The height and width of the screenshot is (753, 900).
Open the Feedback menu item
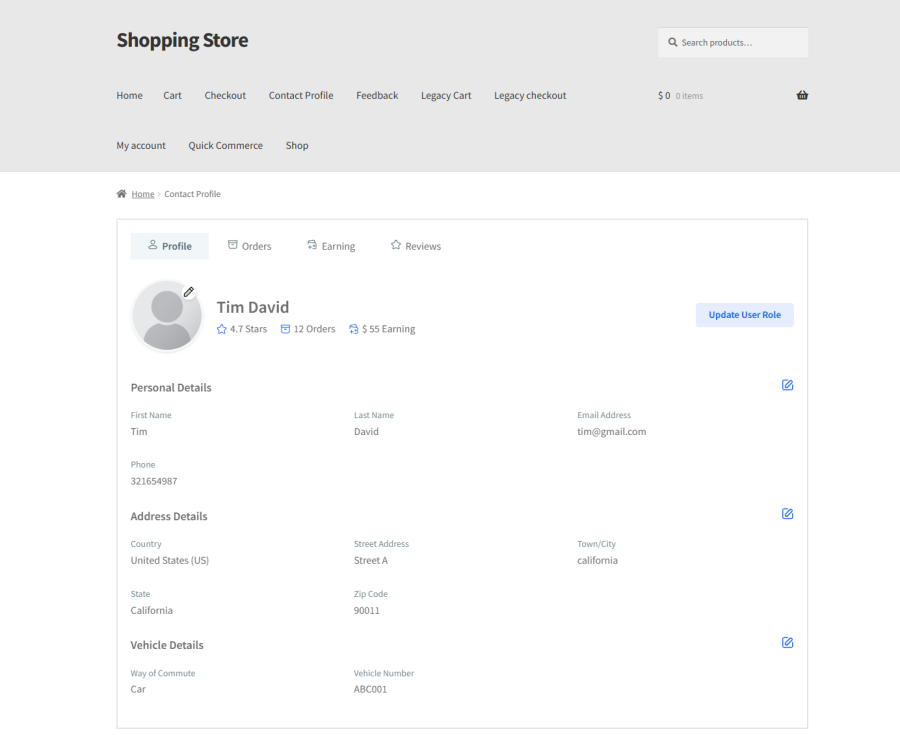tap(377, 95)
